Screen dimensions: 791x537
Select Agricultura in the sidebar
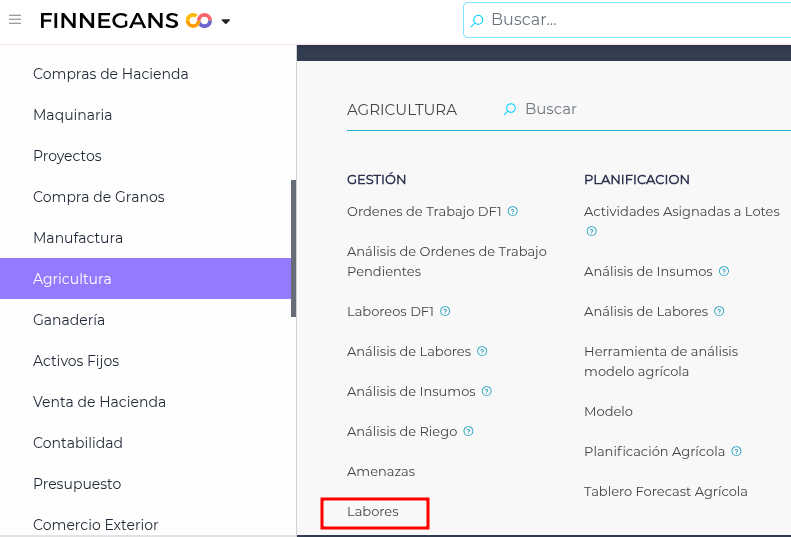click(72, 279)
